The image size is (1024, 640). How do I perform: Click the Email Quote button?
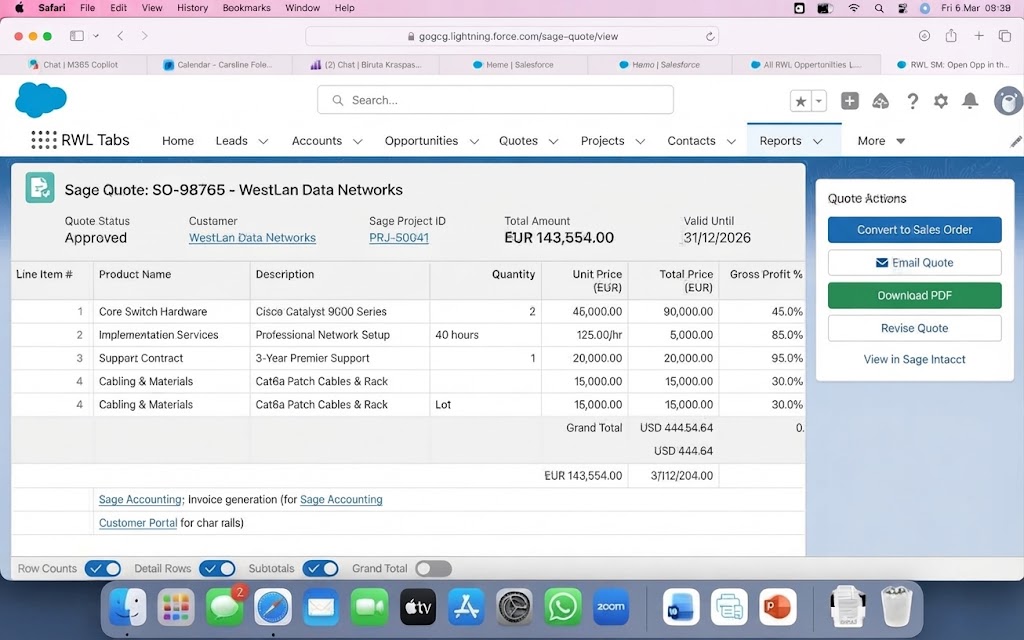(914, 263)
